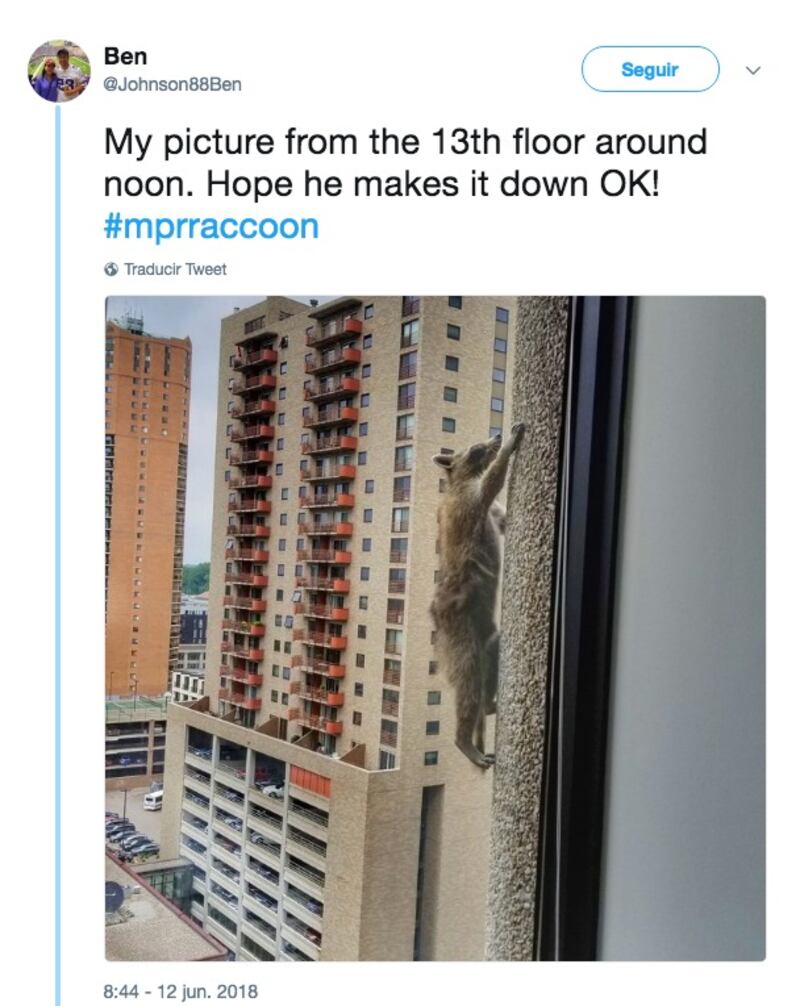Click the display name Ben

pos(126,56)
